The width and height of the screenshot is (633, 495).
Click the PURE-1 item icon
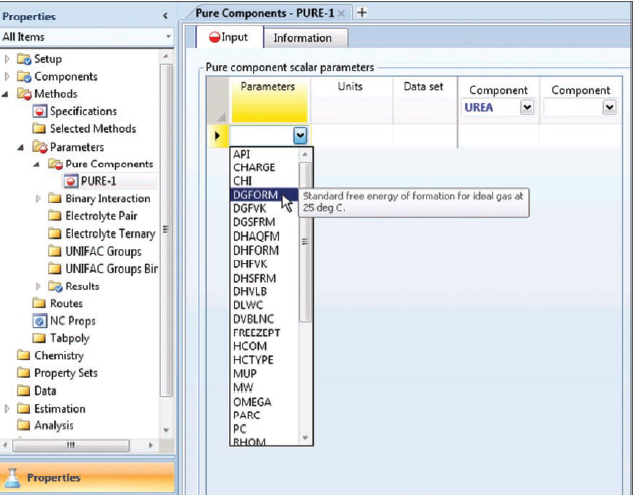point(70,181)
